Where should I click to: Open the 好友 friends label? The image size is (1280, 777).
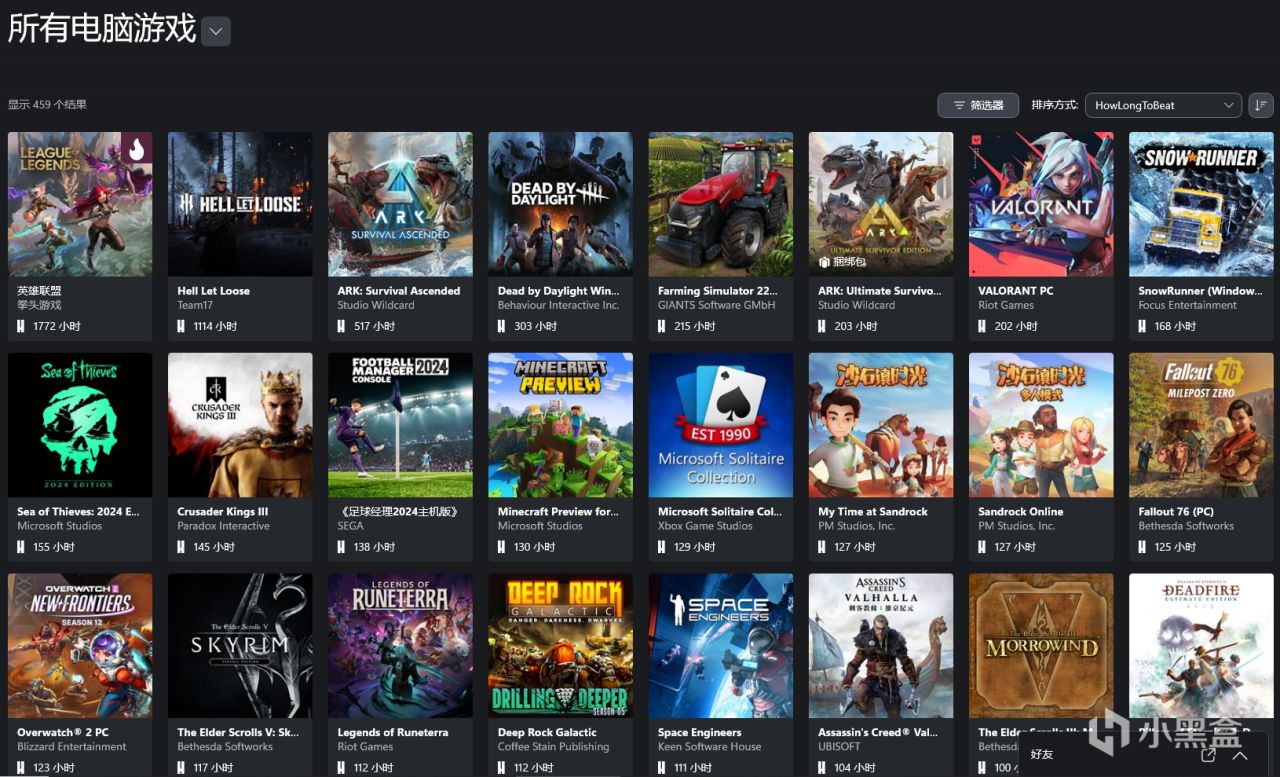(1041, 755)
